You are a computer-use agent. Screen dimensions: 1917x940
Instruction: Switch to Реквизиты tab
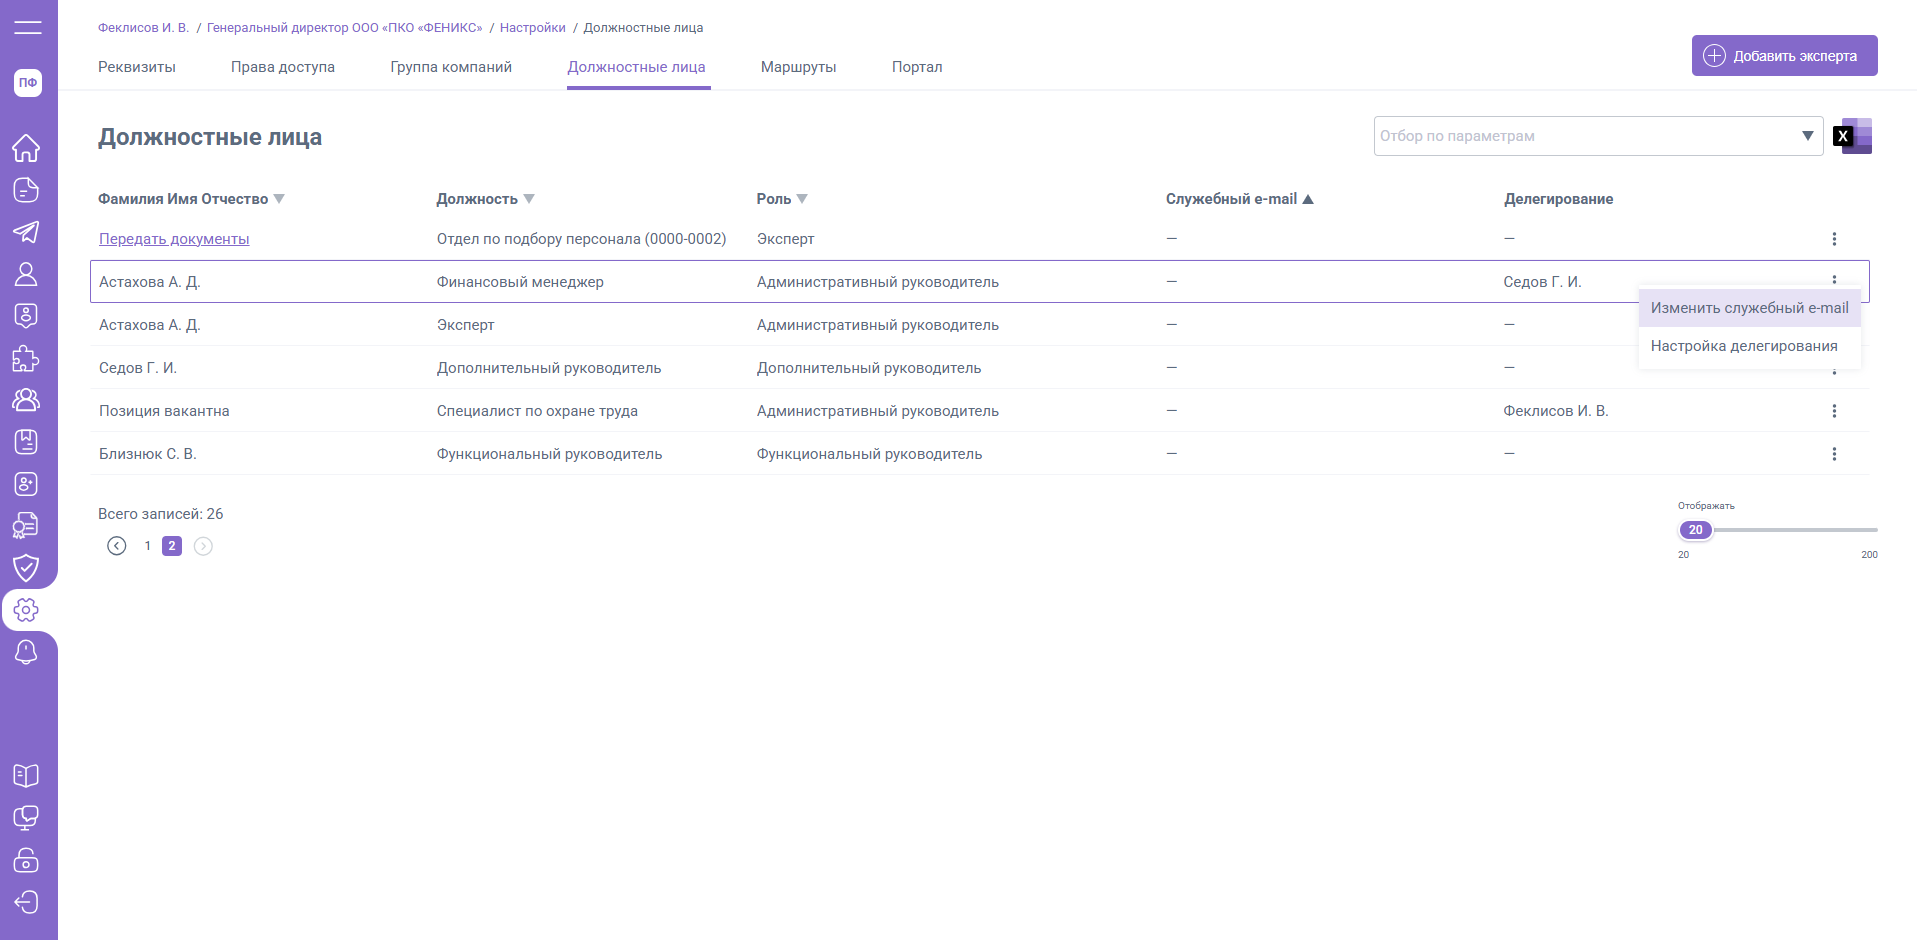[137, 67]
